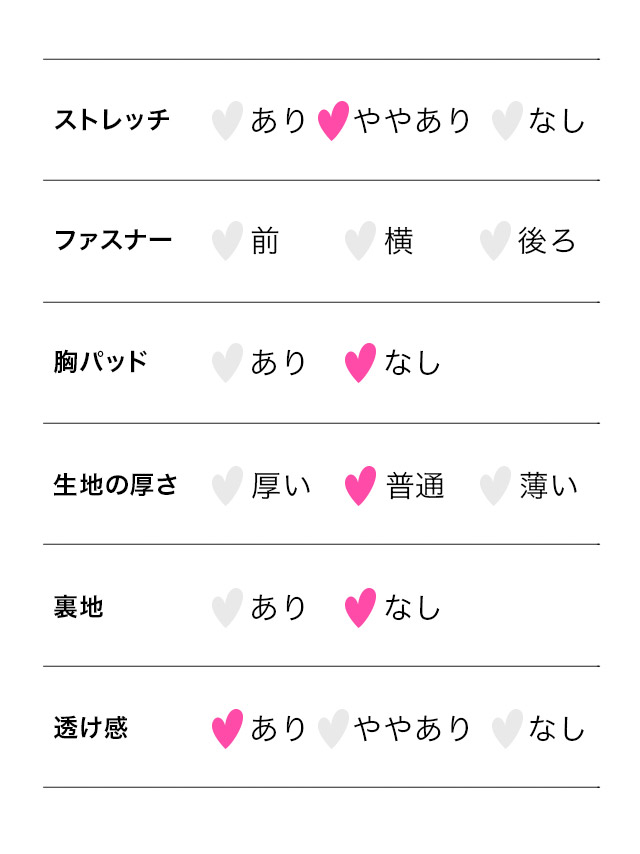The height and width of the screenshot is (854, 640).
Task: Choose the 普通 heart for 生地の厚さ
Action: coord(360,486)
